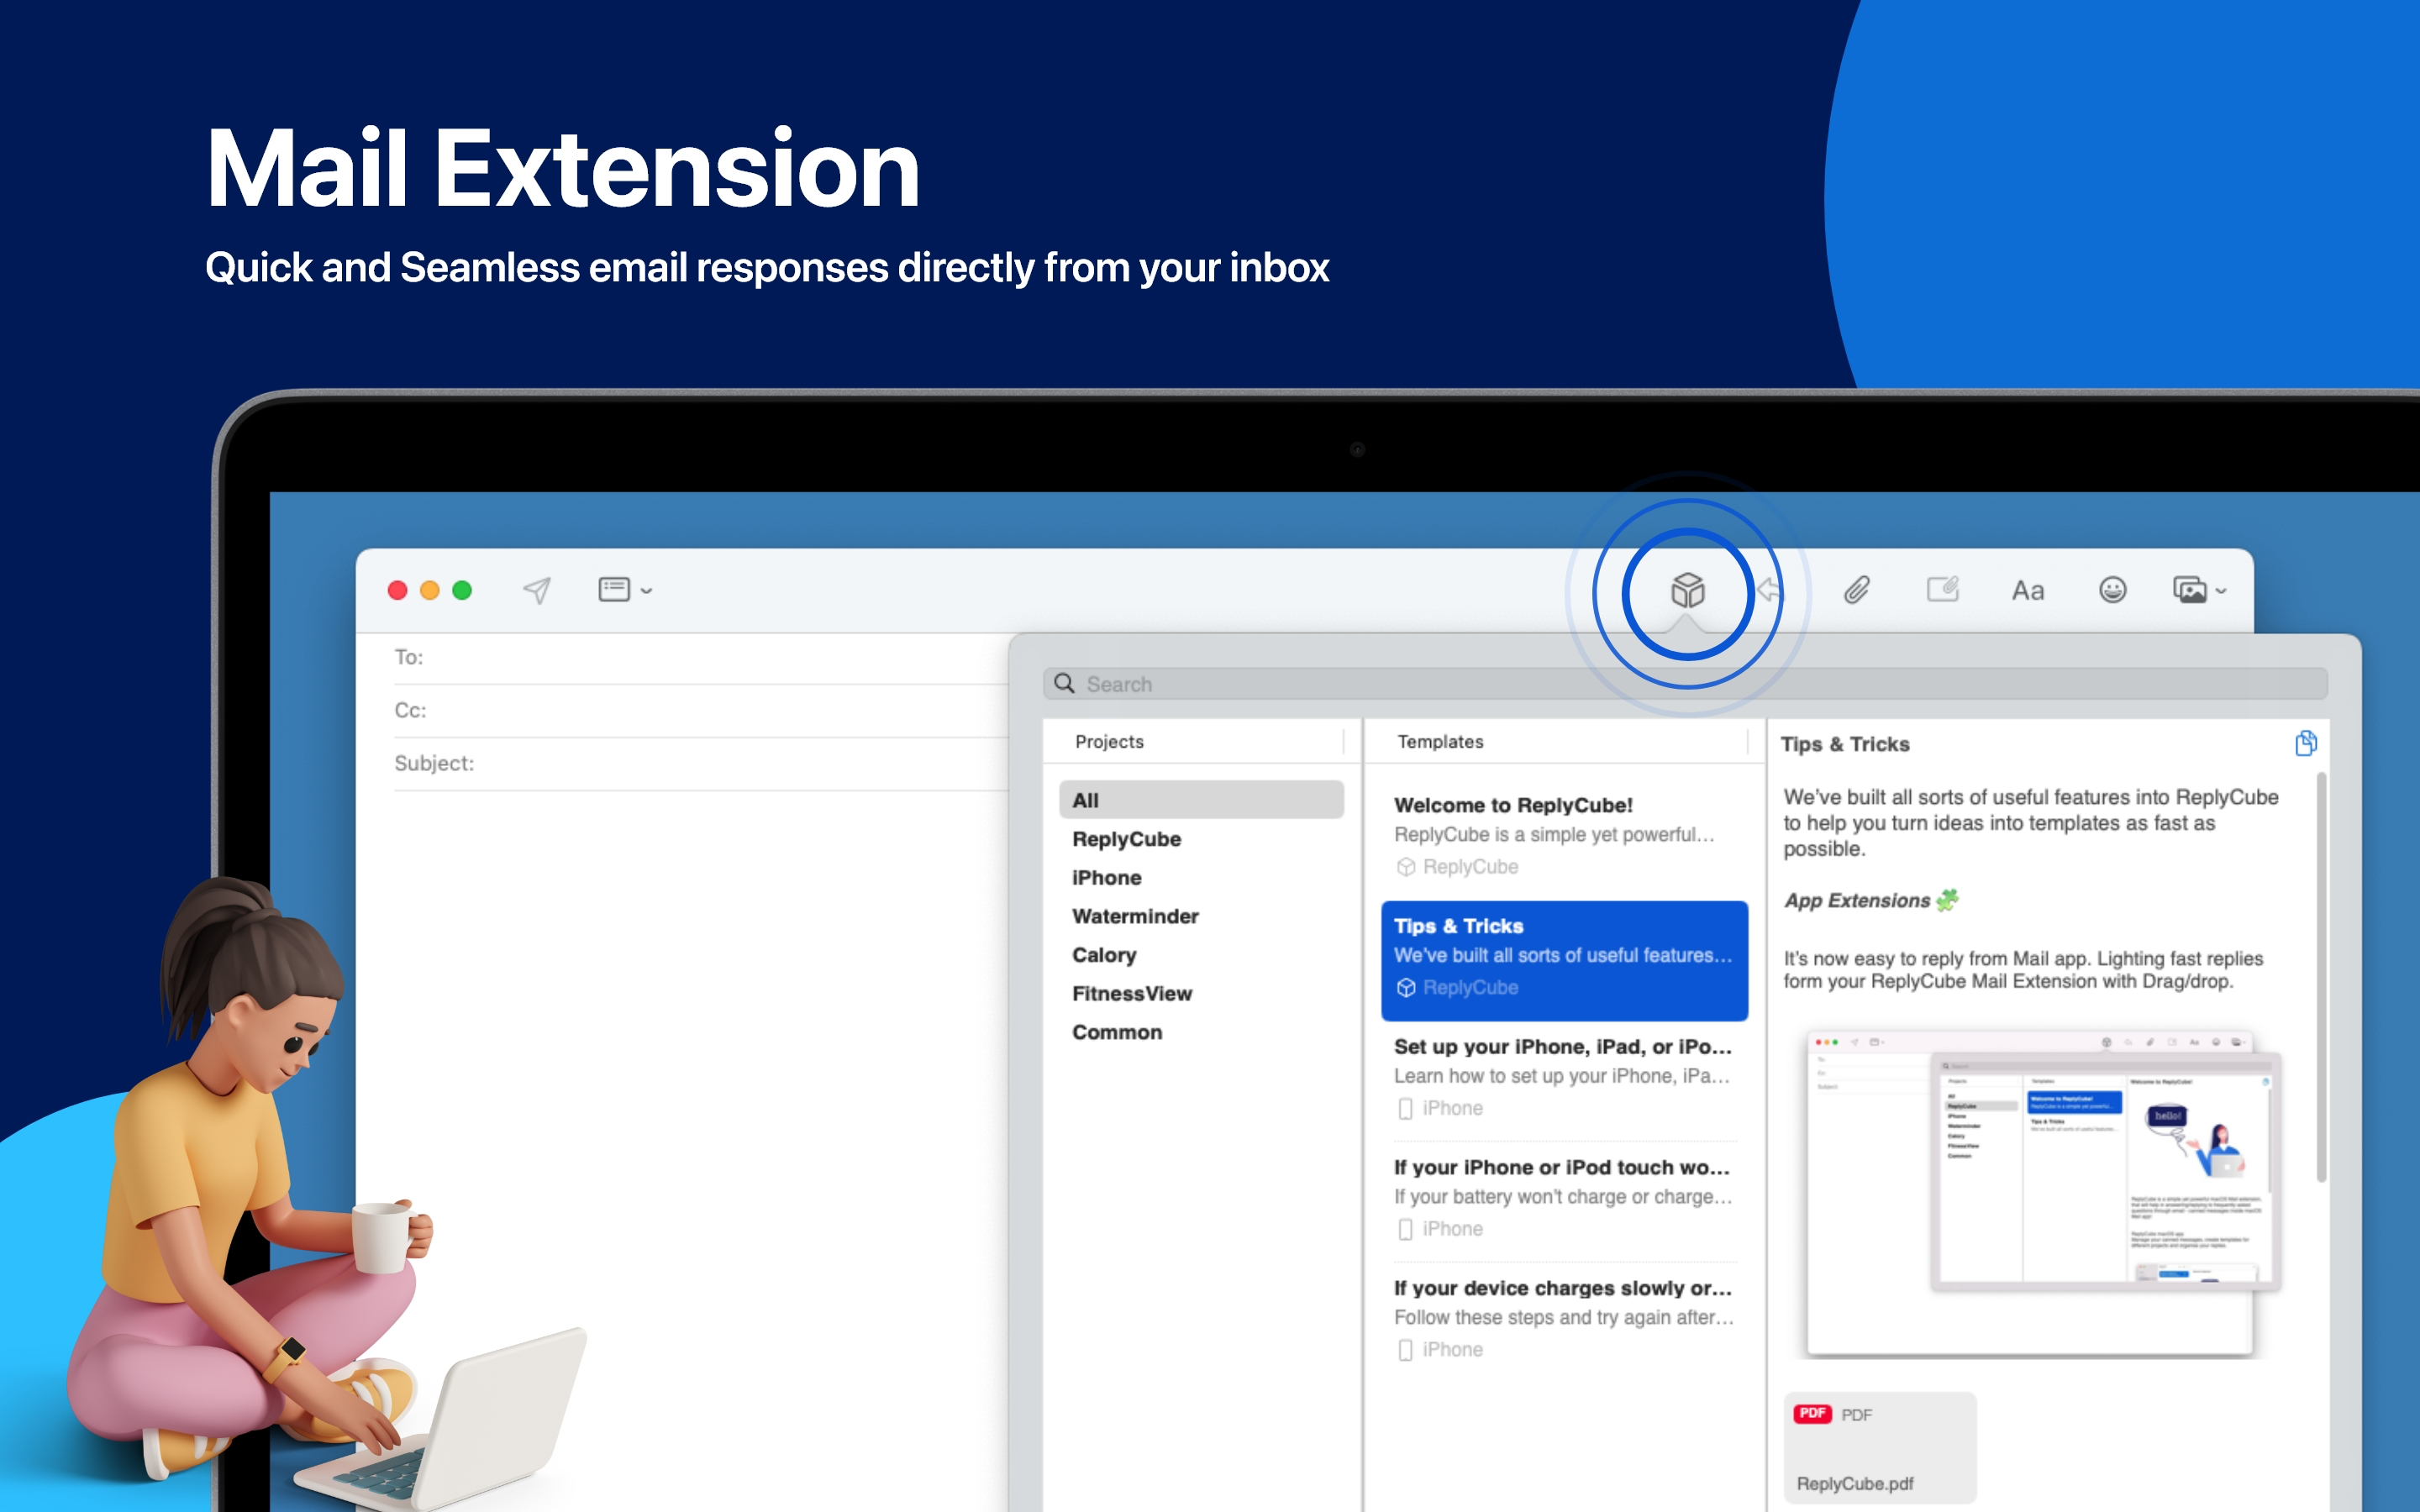
Task: Click cube icon in Tips & Tricks row
Action: [x=1405, y=988]
